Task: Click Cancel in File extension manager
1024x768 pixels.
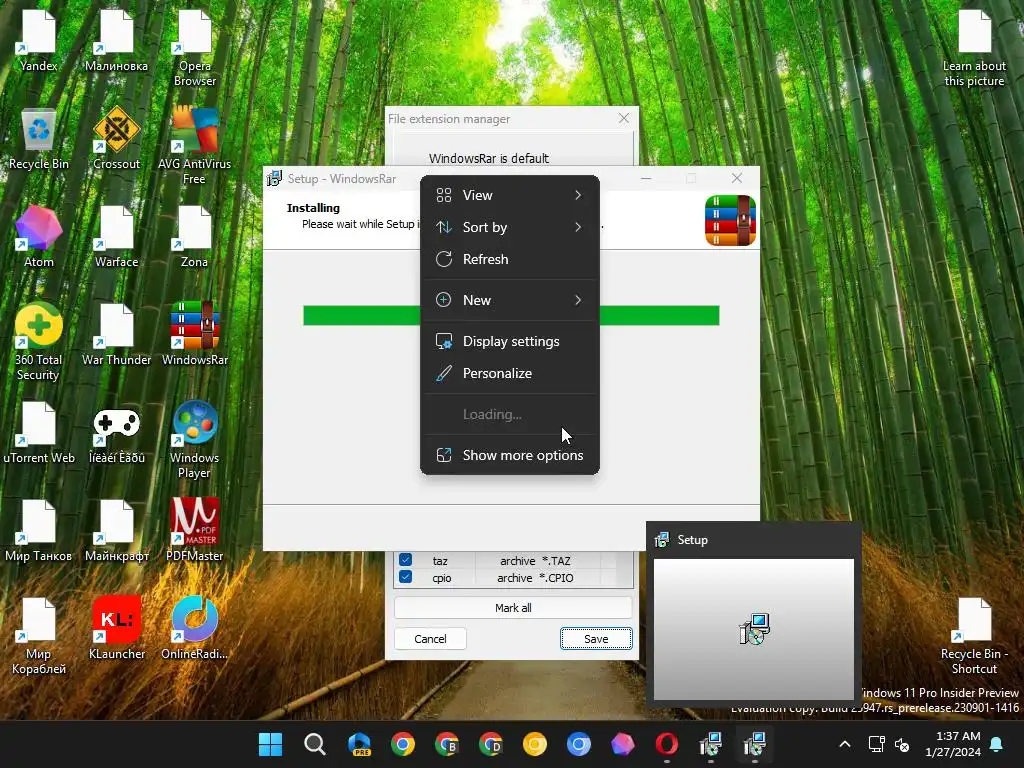Action: coord(430,639)
